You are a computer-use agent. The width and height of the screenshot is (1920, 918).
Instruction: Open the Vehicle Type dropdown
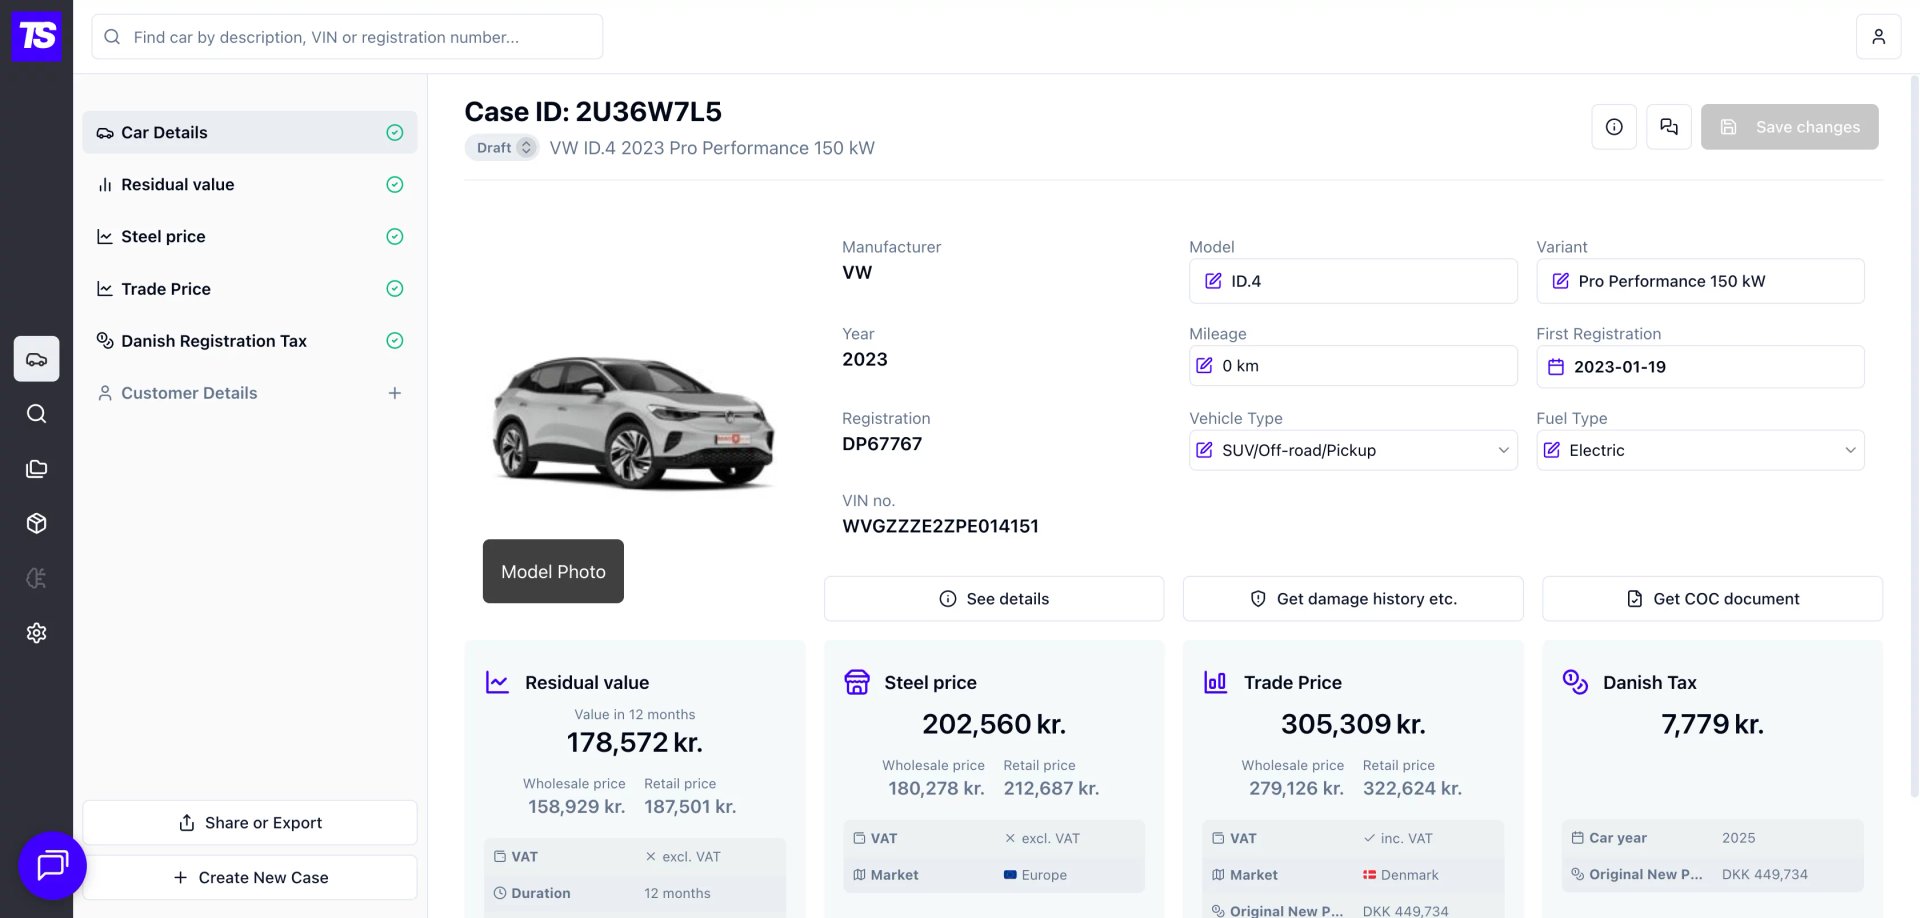point(1353,450)
